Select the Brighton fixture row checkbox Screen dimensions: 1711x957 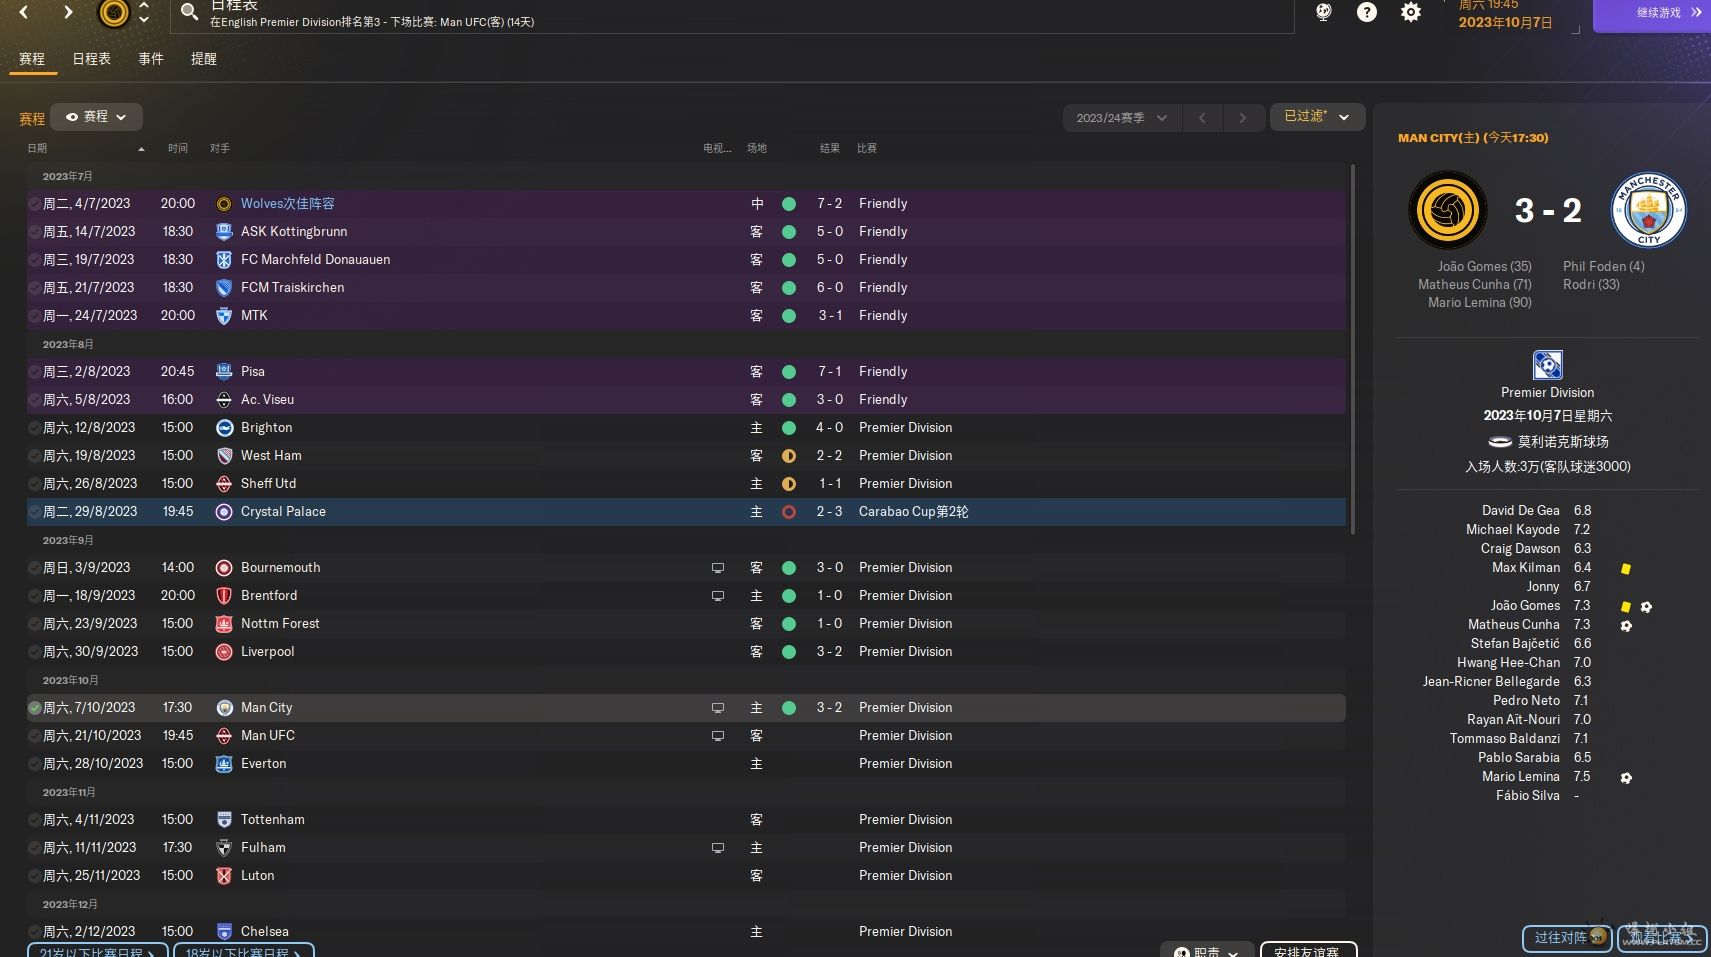[x=34, y=427]
